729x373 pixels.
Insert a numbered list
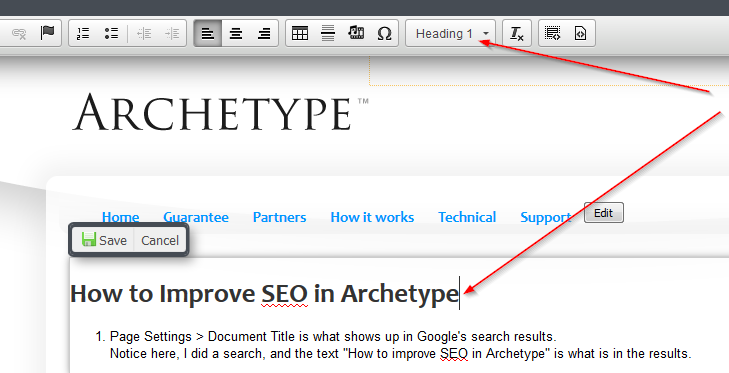(83, 33)
